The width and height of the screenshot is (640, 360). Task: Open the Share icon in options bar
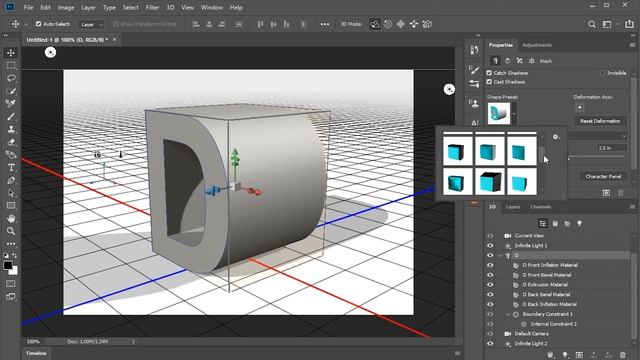(629, 24)
